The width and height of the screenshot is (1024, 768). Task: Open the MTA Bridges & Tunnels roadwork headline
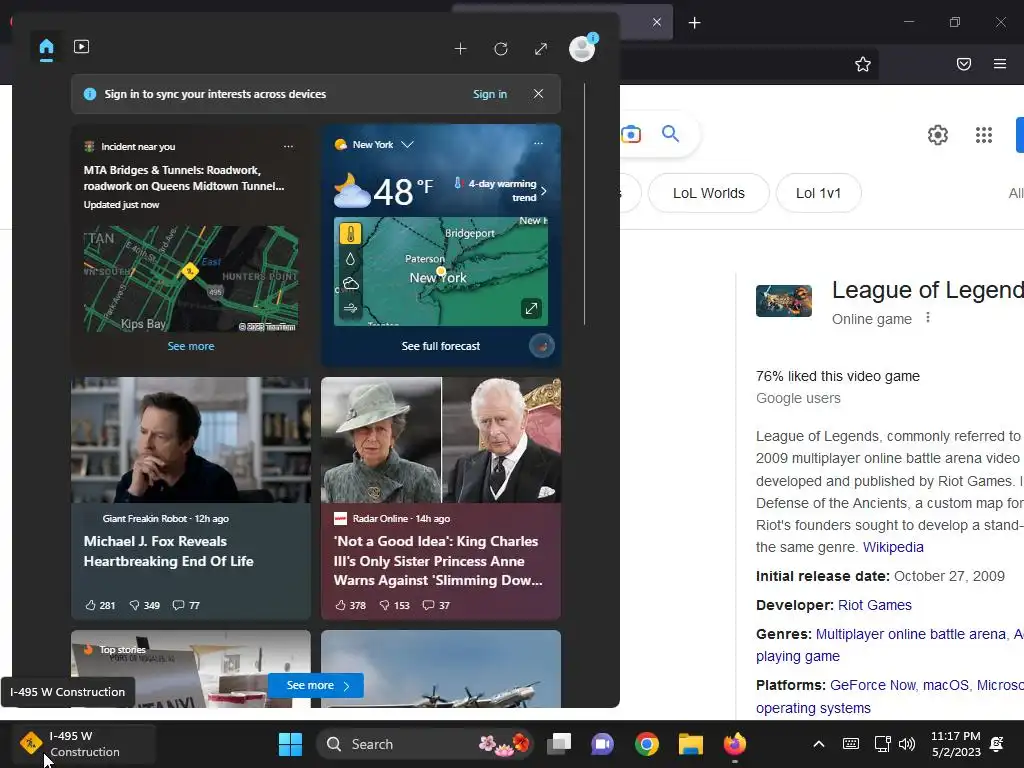click(x=184, y=178)
